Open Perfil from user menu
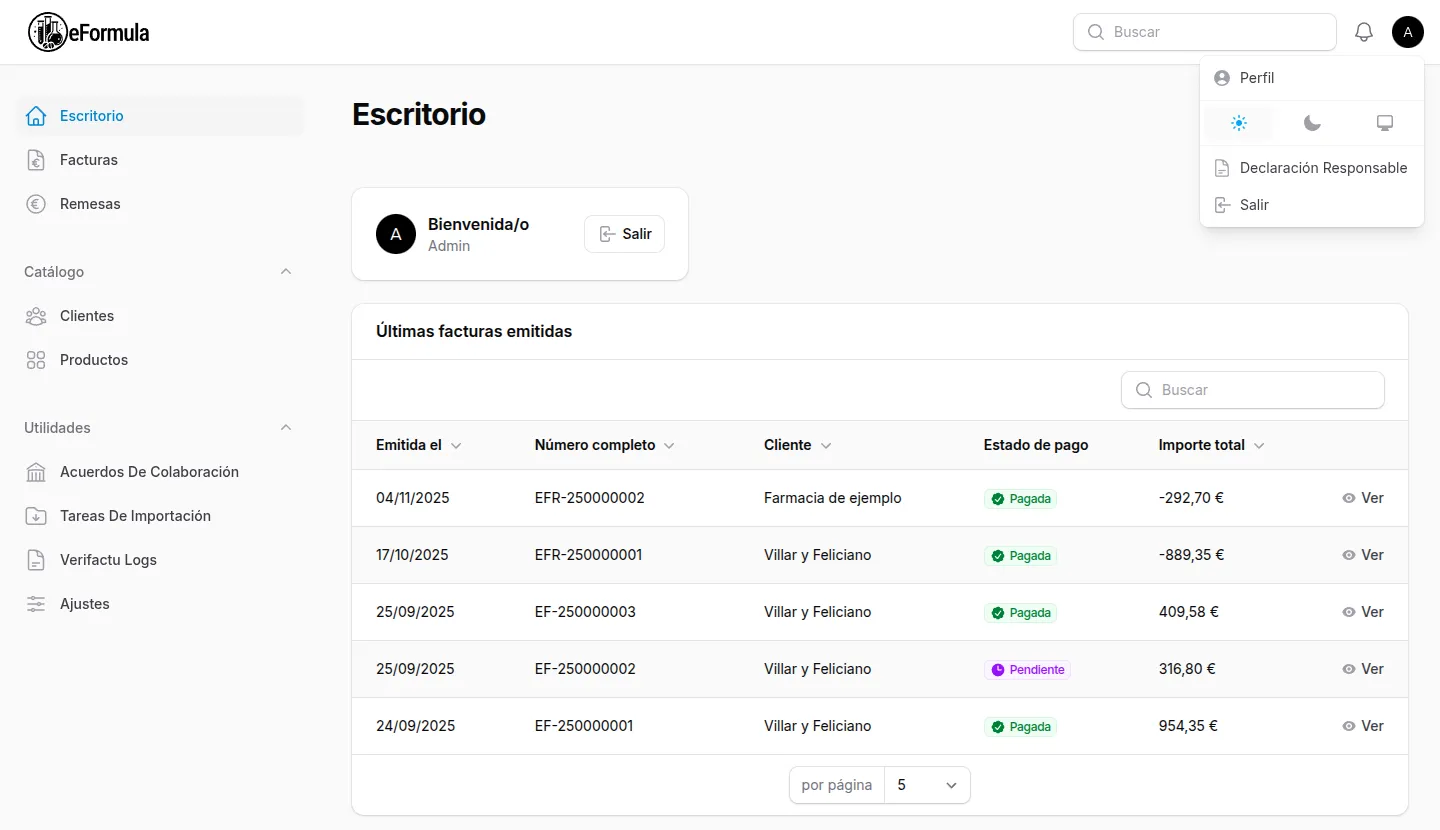Viewport: 1440px width, 830px height. pyautogui.click(x=1312, y=78)
